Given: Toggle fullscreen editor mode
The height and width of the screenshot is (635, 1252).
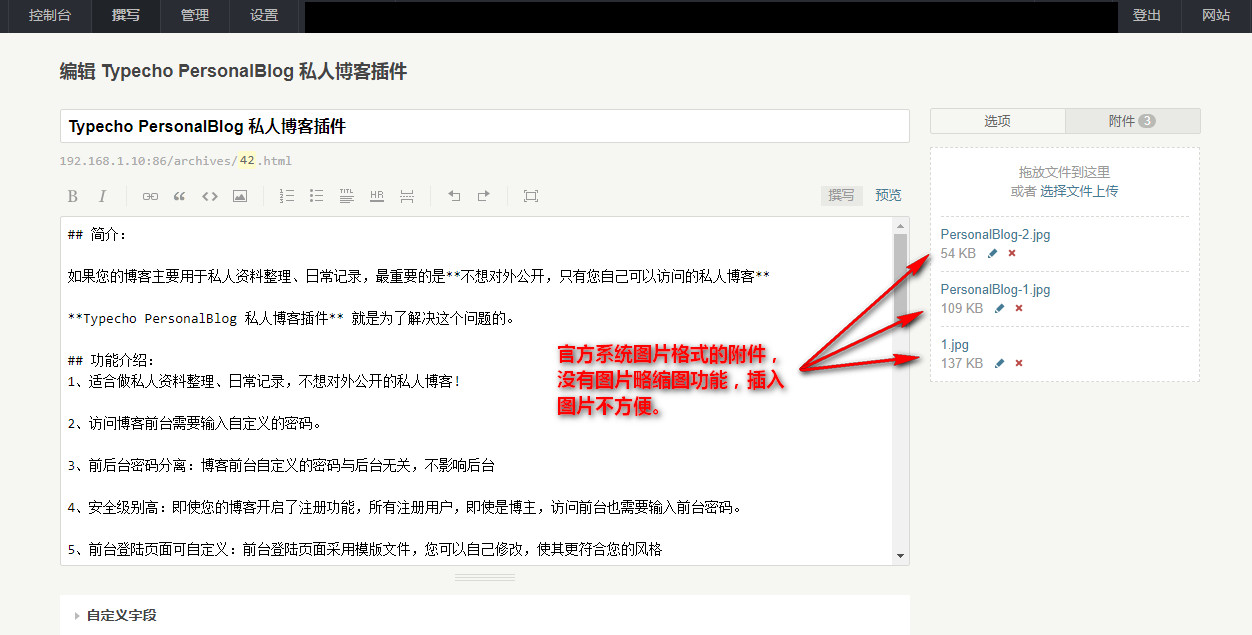Looking at the screenshot, I should [531, 196].
